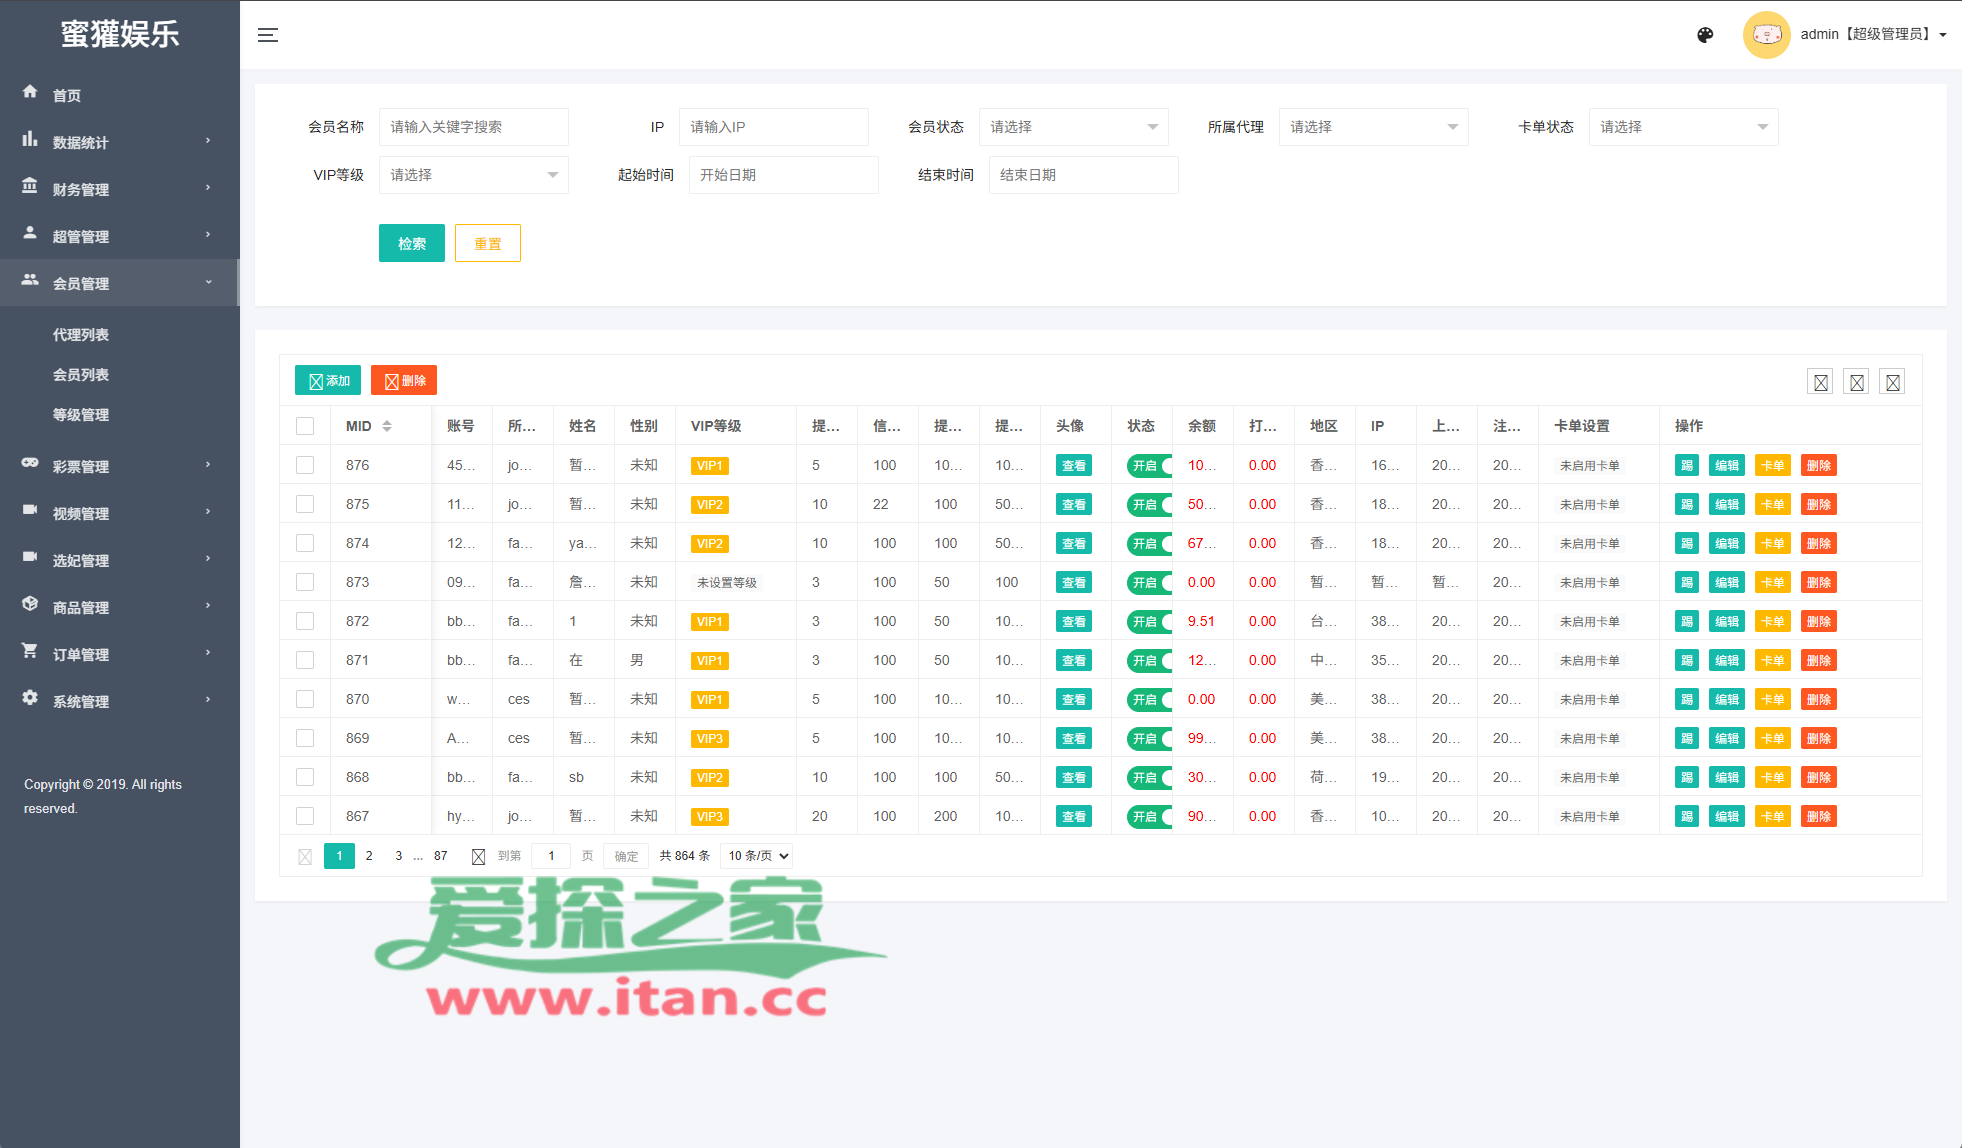Sort the table by MID column arrows
The width and height of the screenshot is (1962, 1148).
tap(387, 426)
